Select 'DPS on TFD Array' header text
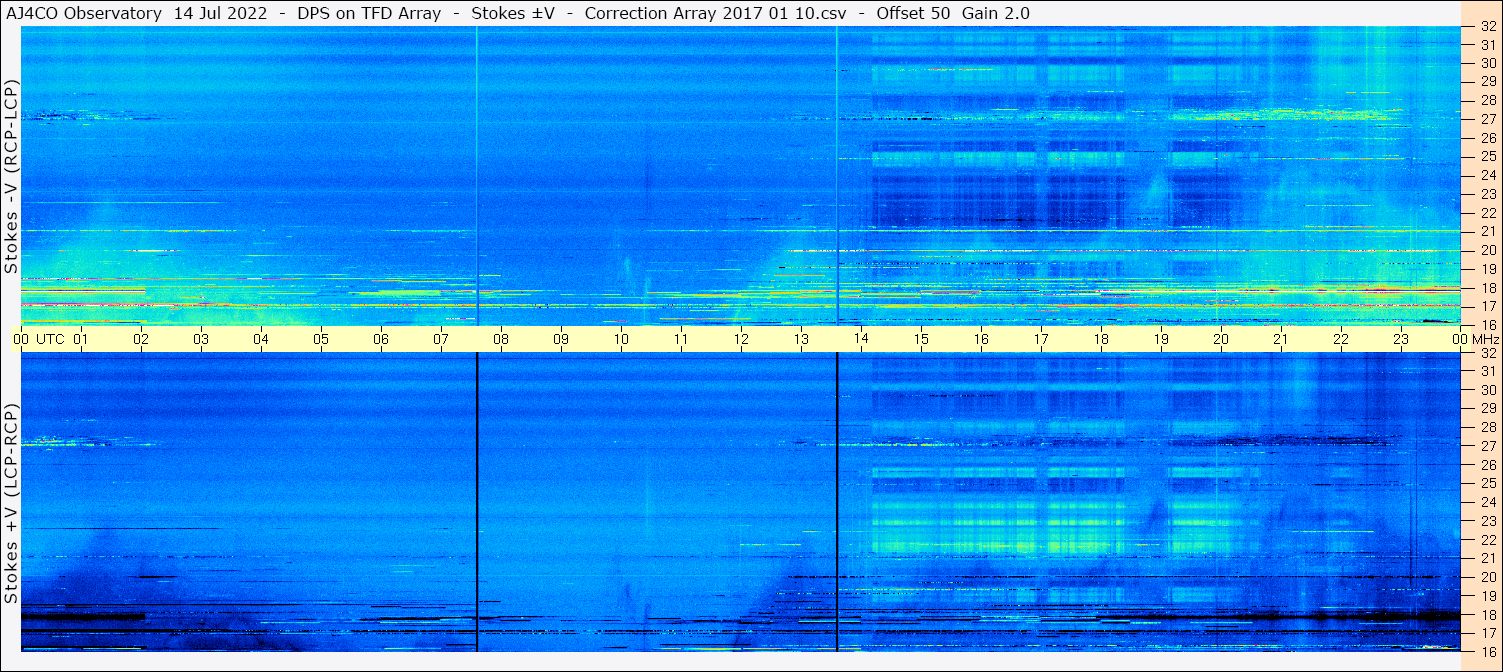Screen dimensions: 1503x672 [x=369, y=13]
